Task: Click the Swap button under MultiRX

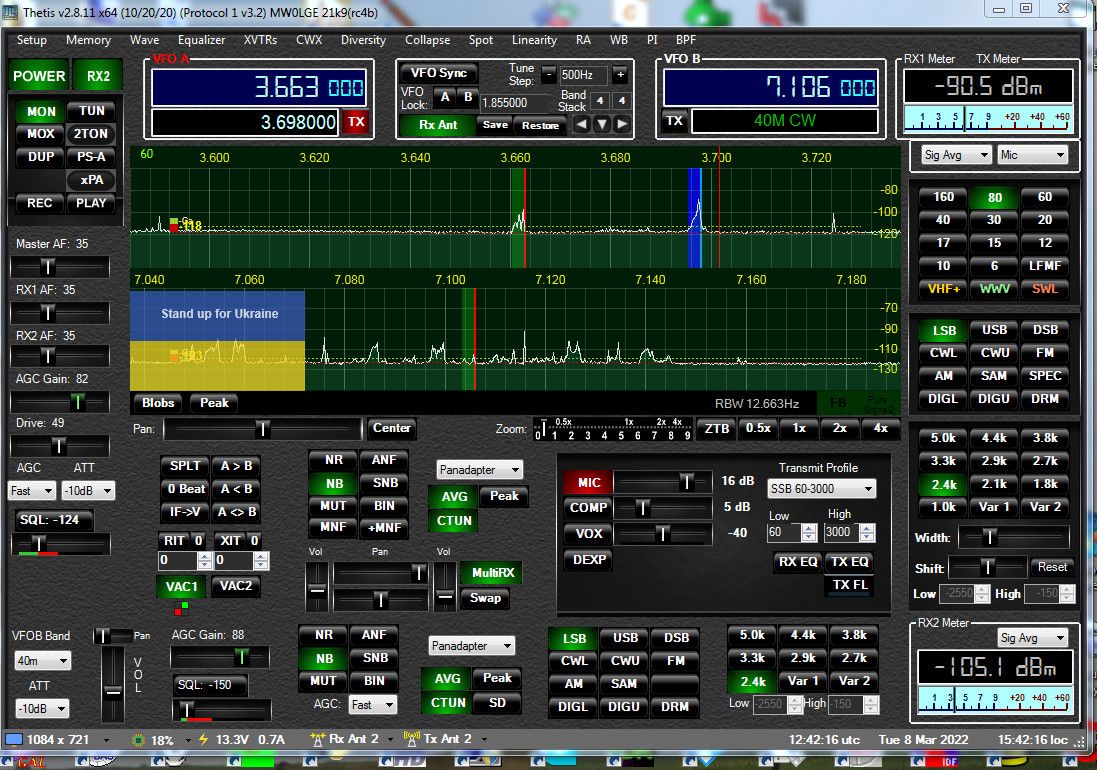Action: (485, 598)
